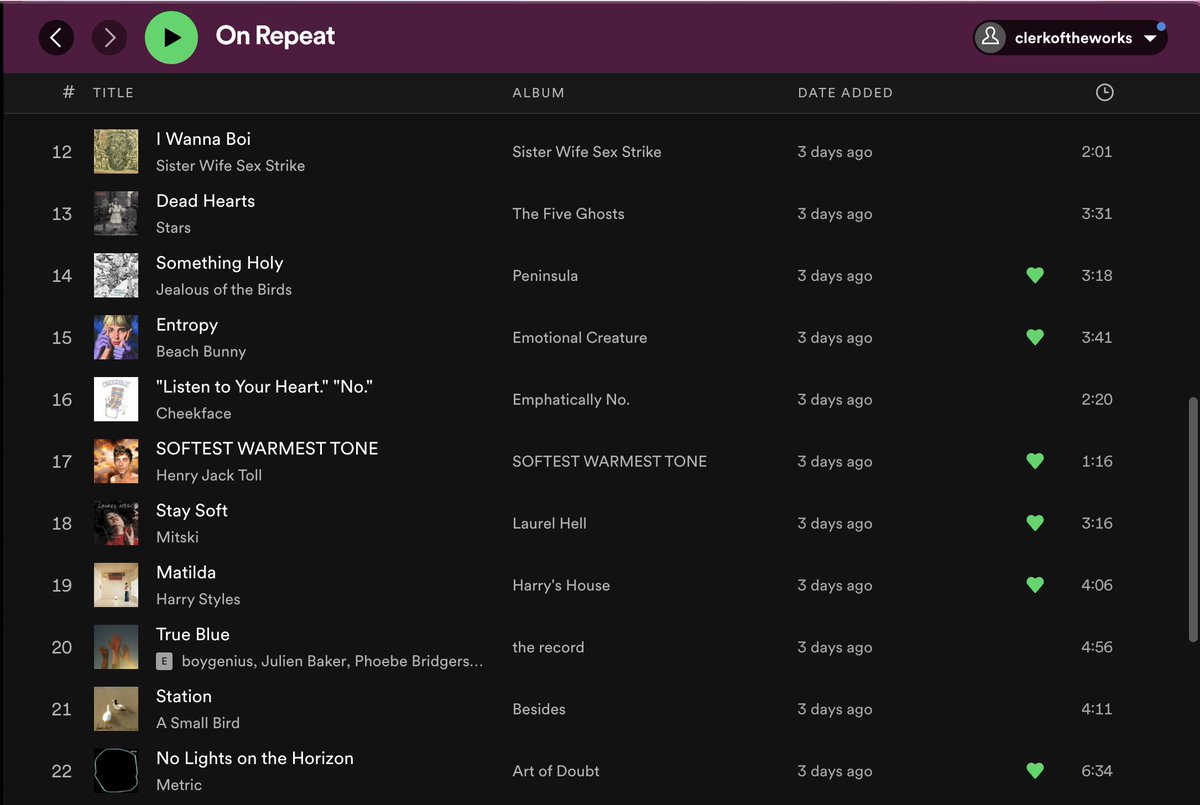
Task: Click the Dead Hearts album artwork
Action: (x=116, y=213)
